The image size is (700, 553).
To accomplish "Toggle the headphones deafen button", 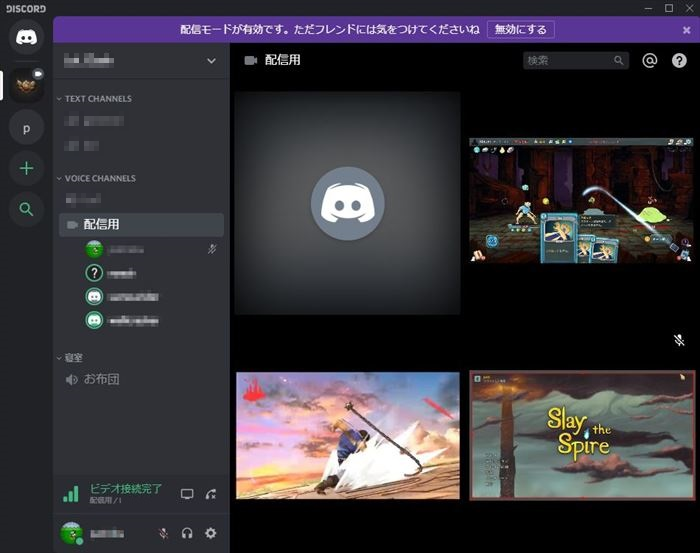I will [187, 533].
